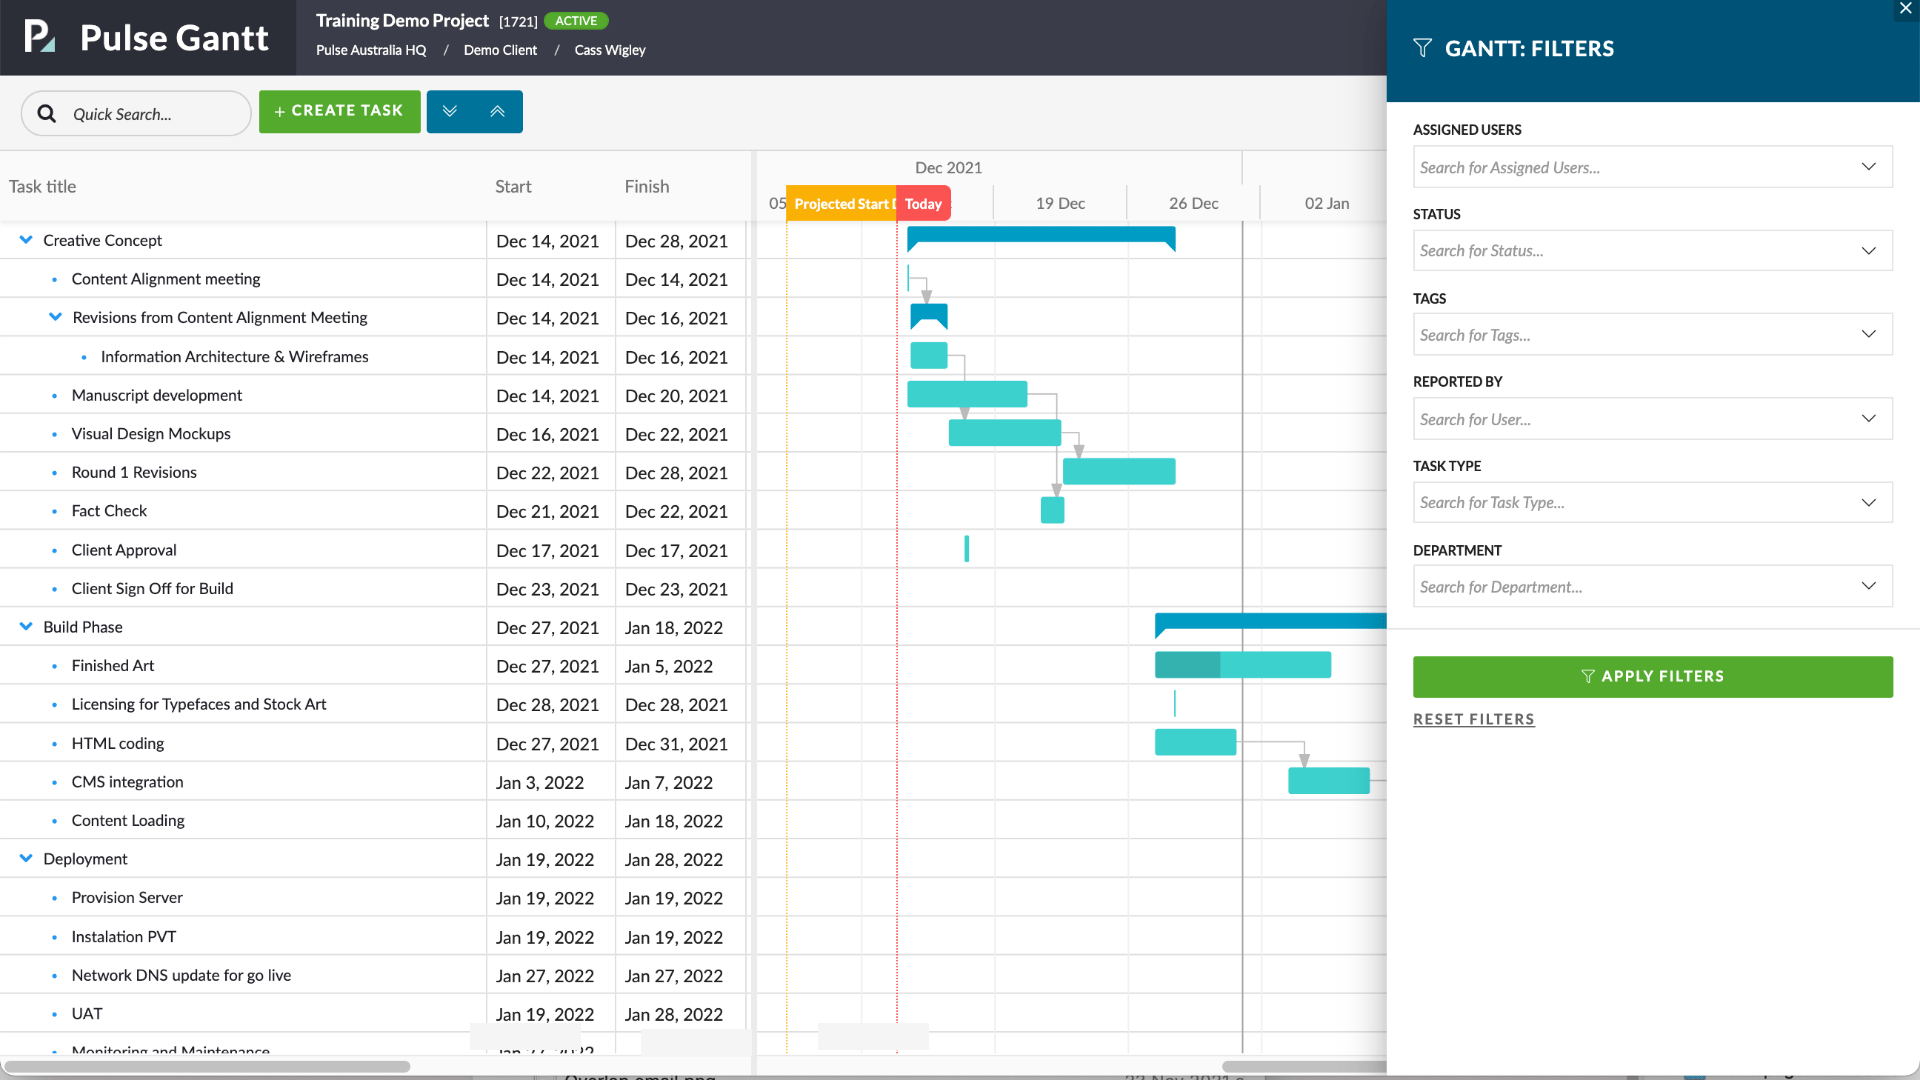This screenshot has height=1080, width=1920.
Task: Click the funnel icon beside GANTT: FILTERS
Action: pyautogui.click(x=1422, y=47)
